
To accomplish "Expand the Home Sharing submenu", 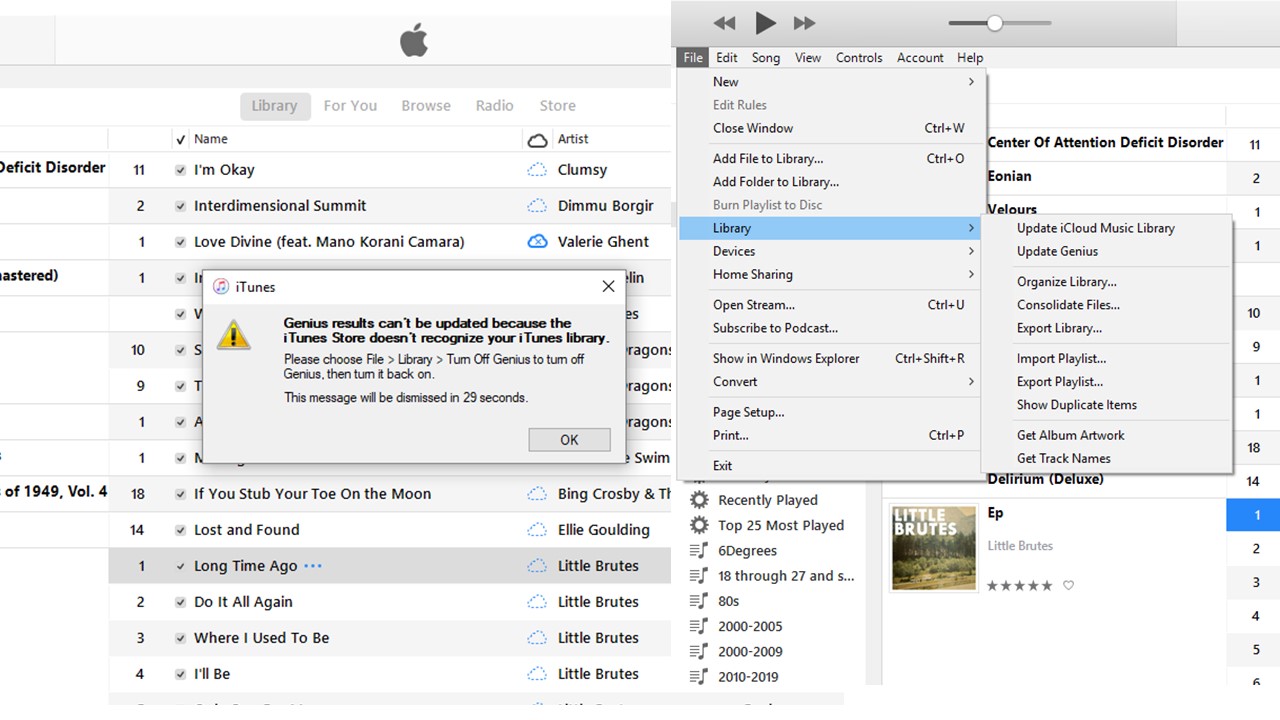I will 832,274.
